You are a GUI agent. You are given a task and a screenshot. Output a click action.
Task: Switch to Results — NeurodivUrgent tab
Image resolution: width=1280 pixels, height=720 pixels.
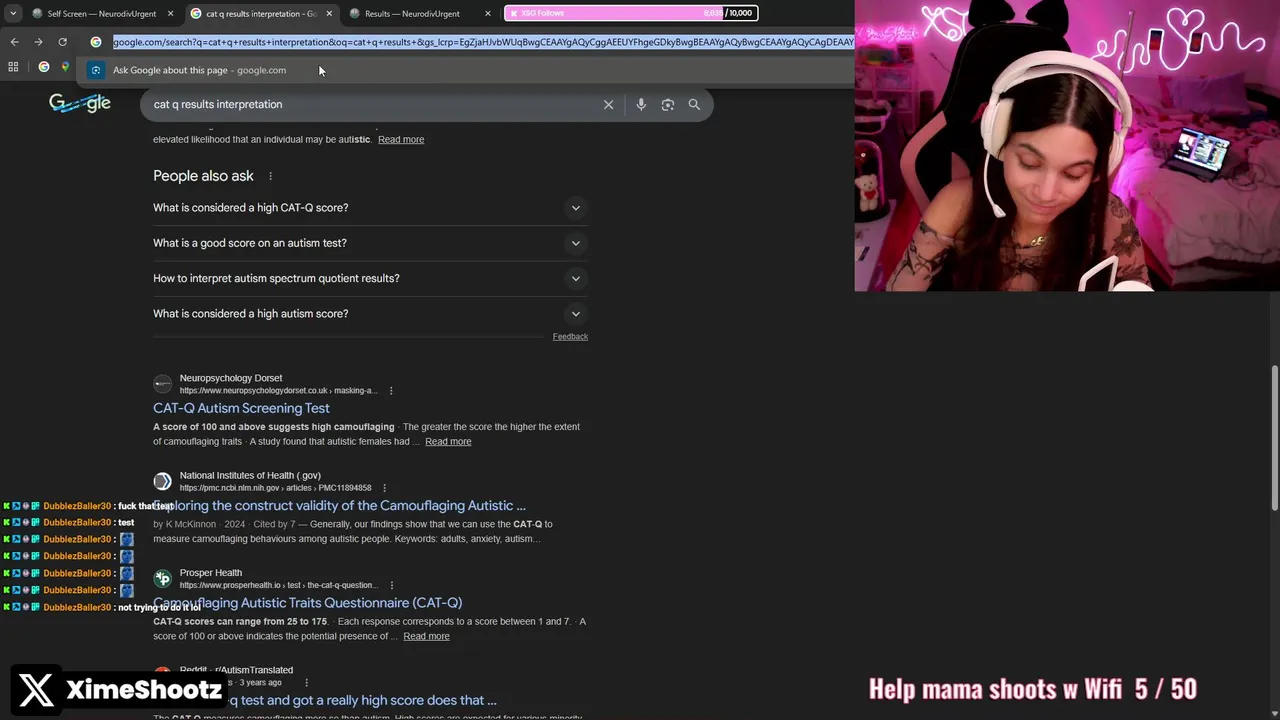(x=412, y=14)
